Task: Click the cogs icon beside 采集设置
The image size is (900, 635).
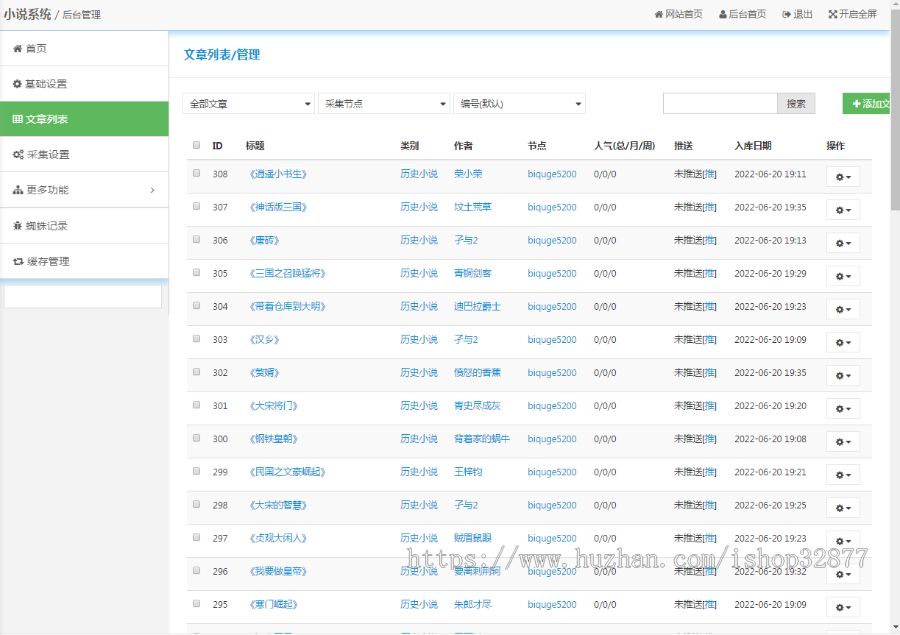Action: pos(18,155)
